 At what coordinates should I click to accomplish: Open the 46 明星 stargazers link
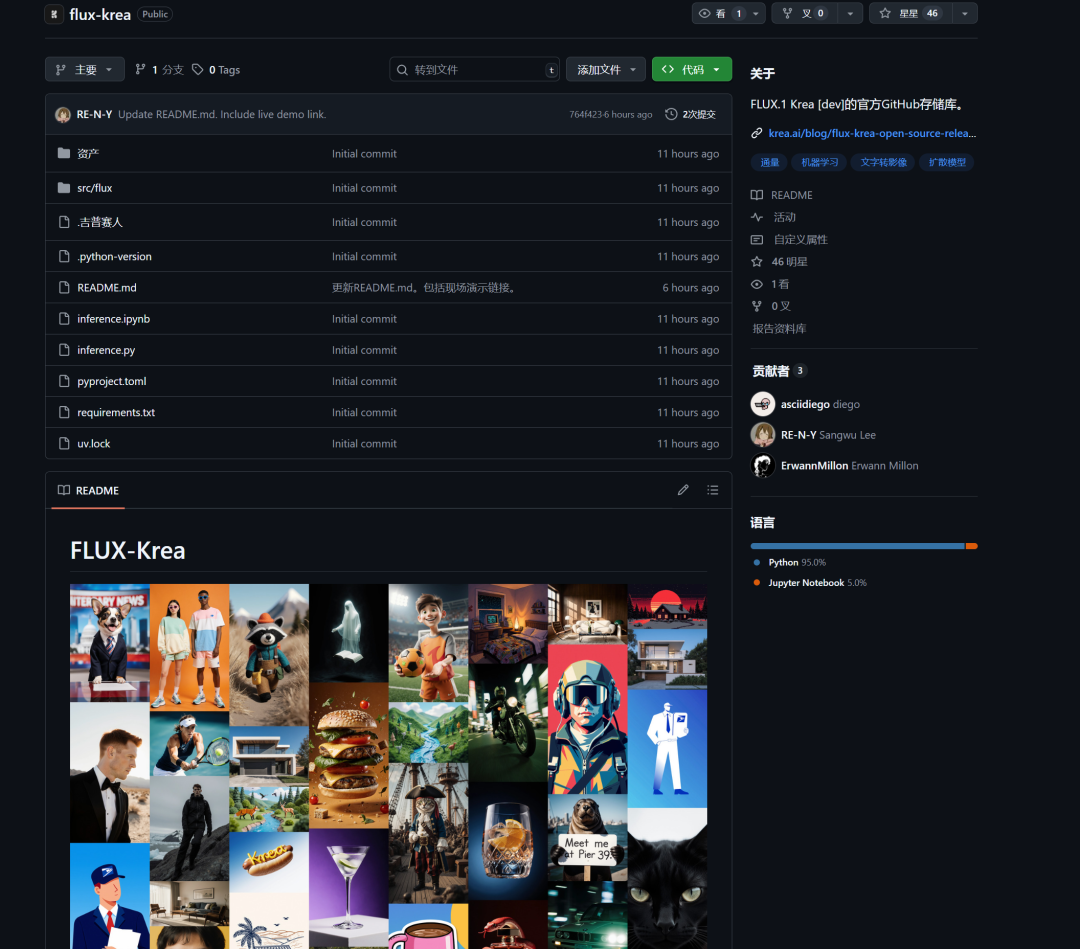[789, 262]
